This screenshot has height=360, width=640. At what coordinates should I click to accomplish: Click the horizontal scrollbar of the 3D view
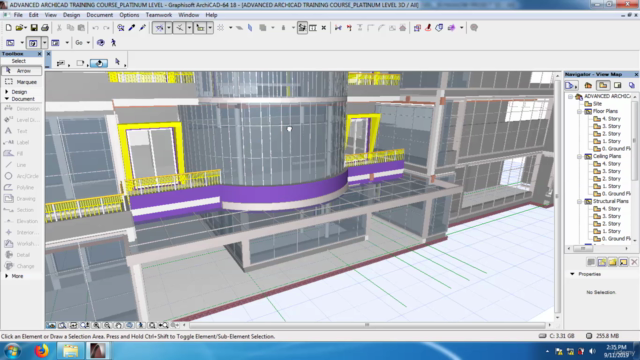click(x=367, y=325)
